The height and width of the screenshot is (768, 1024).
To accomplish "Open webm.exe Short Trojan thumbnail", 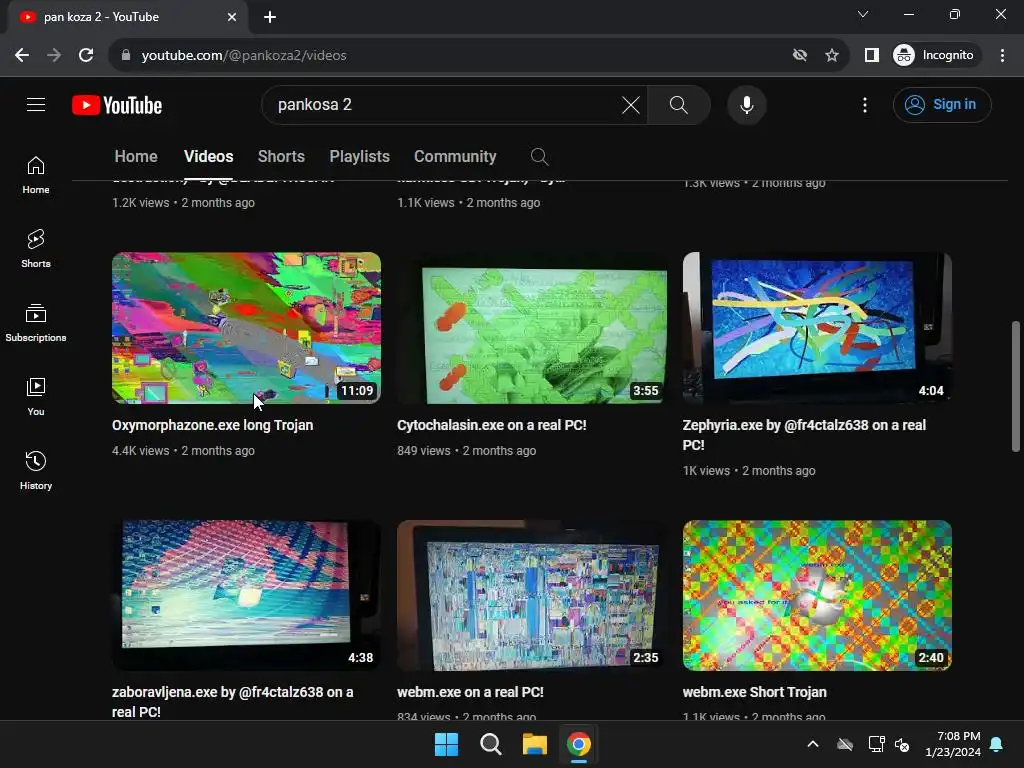I will (817, 595).
